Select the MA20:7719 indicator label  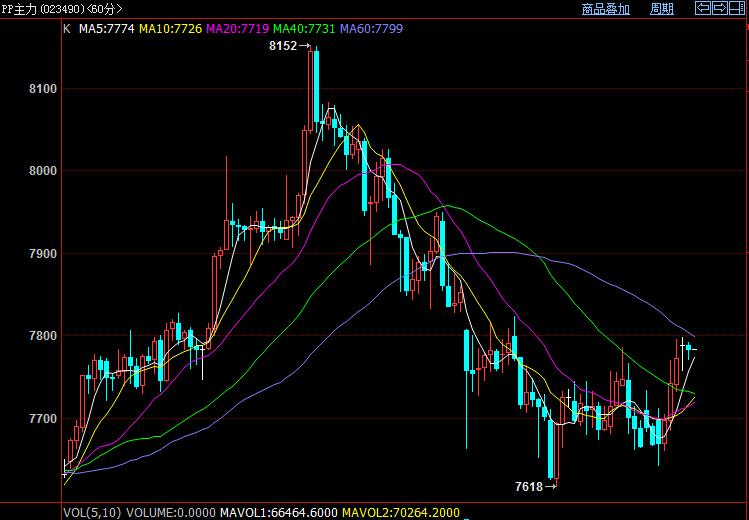tap(237, 29)
